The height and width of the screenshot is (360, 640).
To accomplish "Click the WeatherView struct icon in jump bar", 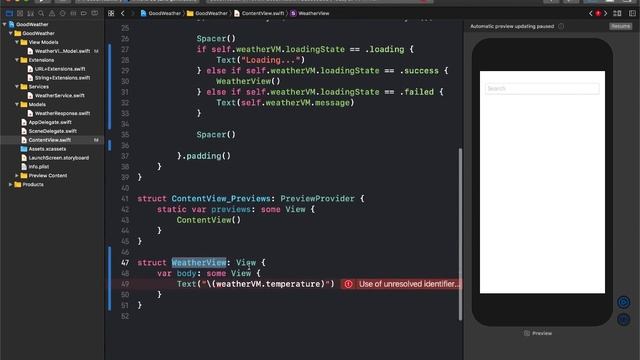I will point(293,13).
